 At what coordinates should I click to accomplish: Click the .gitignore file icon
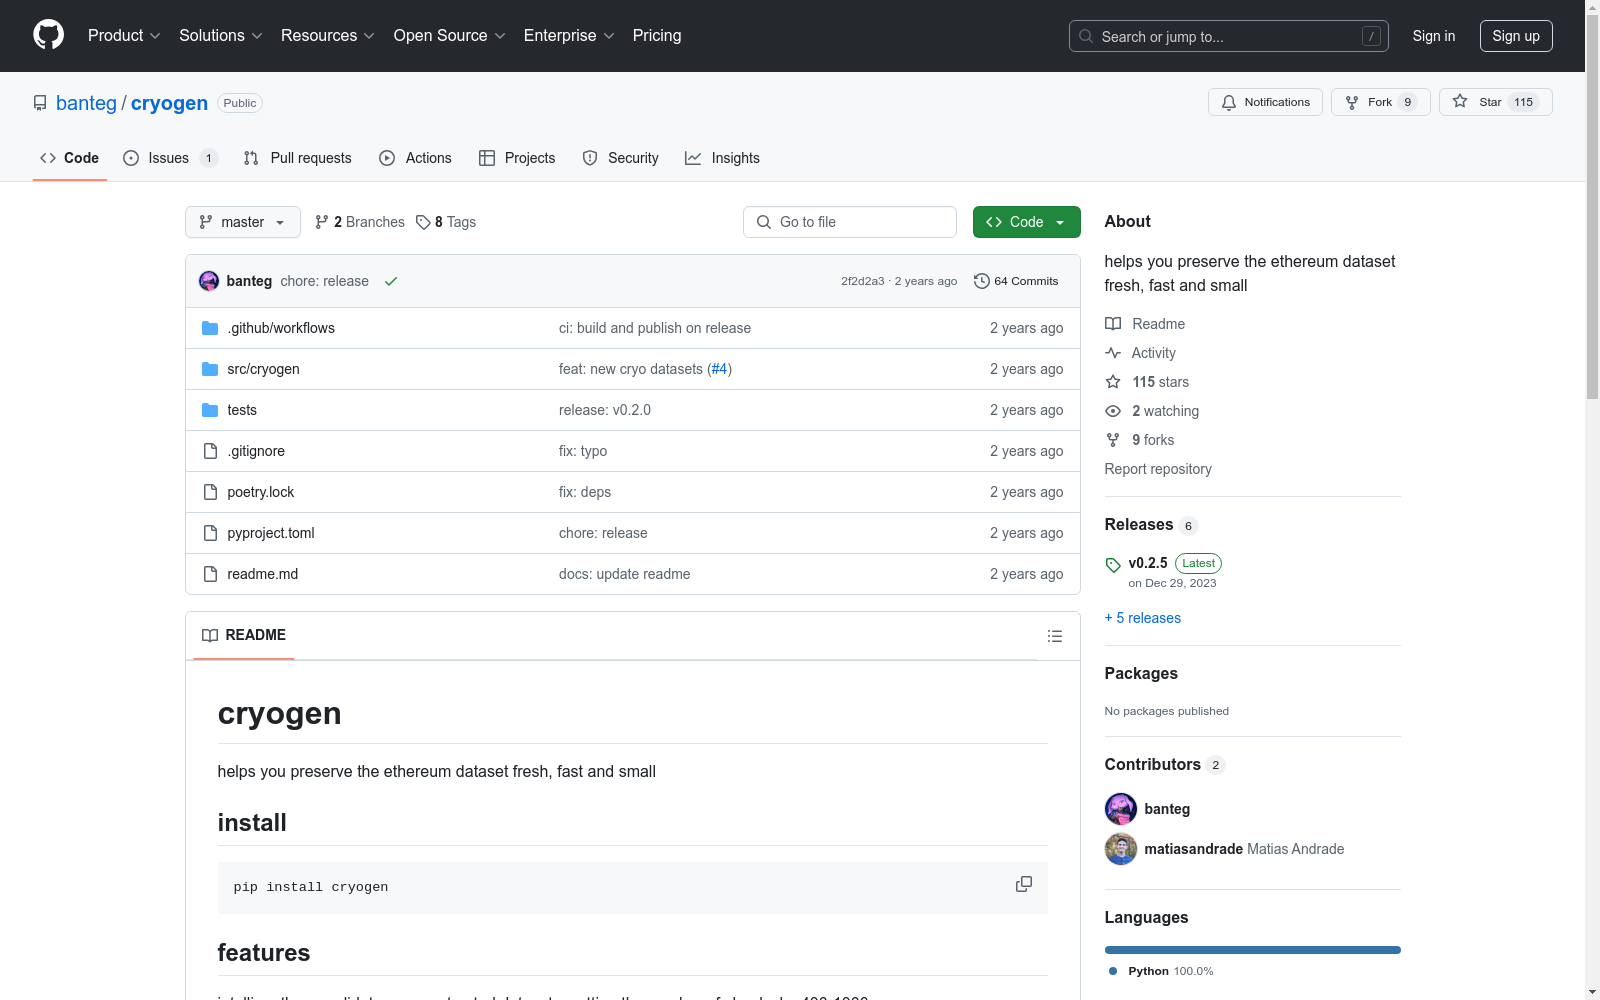pyautogui.click(x=210, y=451)
